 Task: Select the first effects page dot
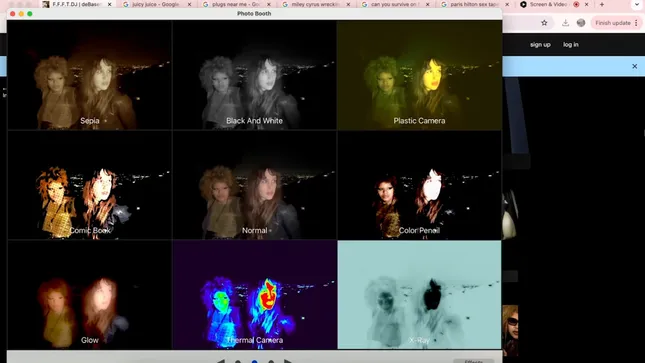tap(238, 361)
